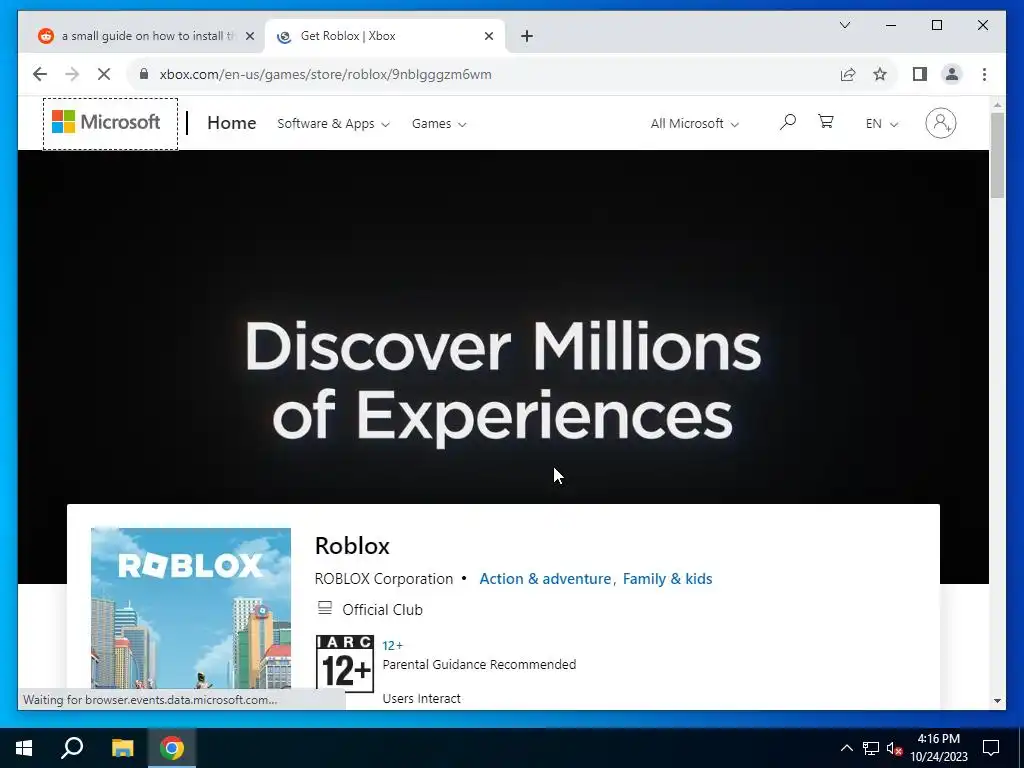Image resolution: width=1024 pixels, height=768 pixels.
Task: Open the Action & adventure category link
Action: pyautogui.click(x=545, y=579)
